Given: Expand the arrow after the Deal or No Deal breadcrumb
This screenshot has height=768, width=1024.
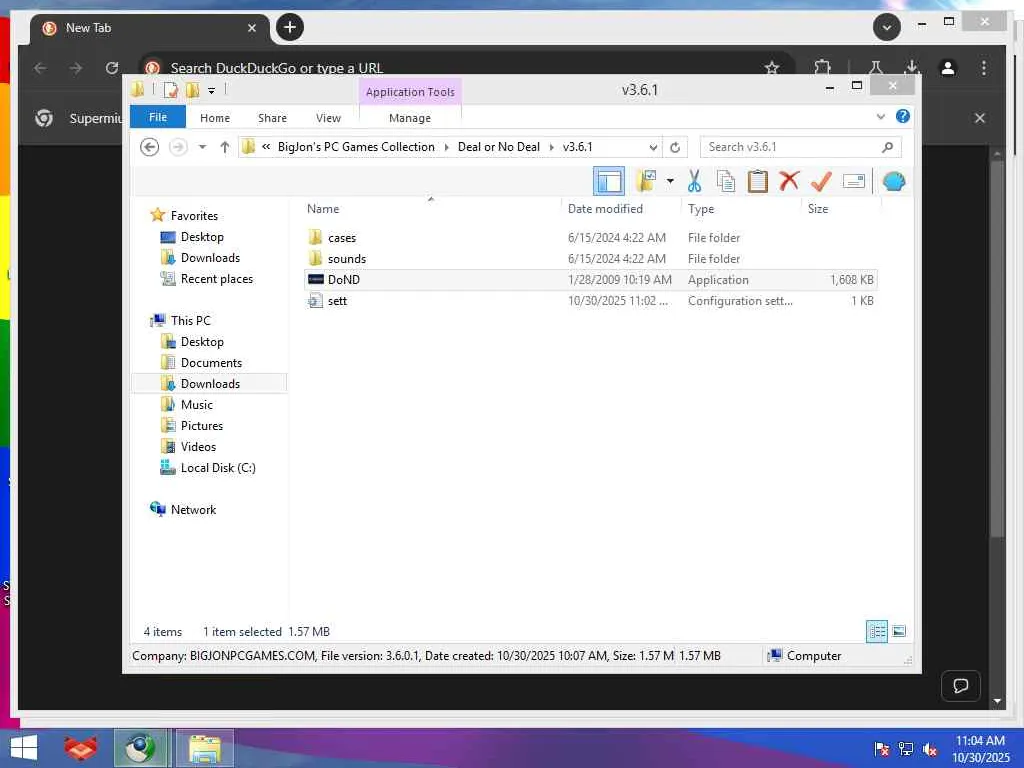Looking at the screenshot, I should [x=552, y=147].
